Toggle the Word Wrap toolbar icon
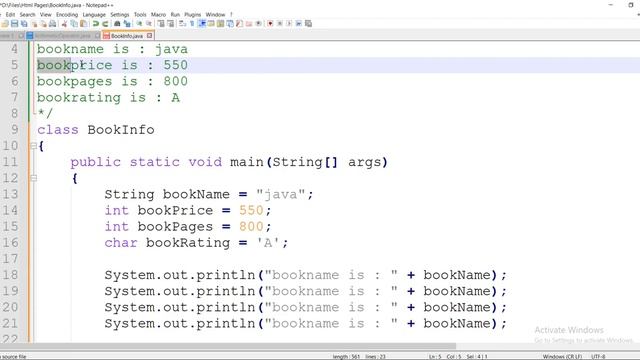Screen dimensions: 640x360 [182, 24]
